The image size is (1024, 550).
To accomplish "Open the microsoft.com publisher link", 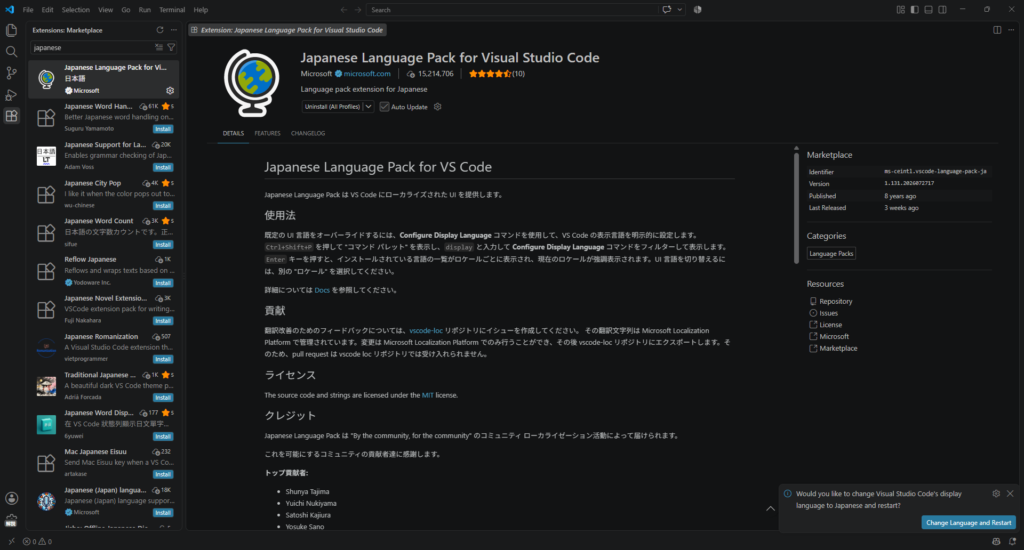I will coord(367,74).
